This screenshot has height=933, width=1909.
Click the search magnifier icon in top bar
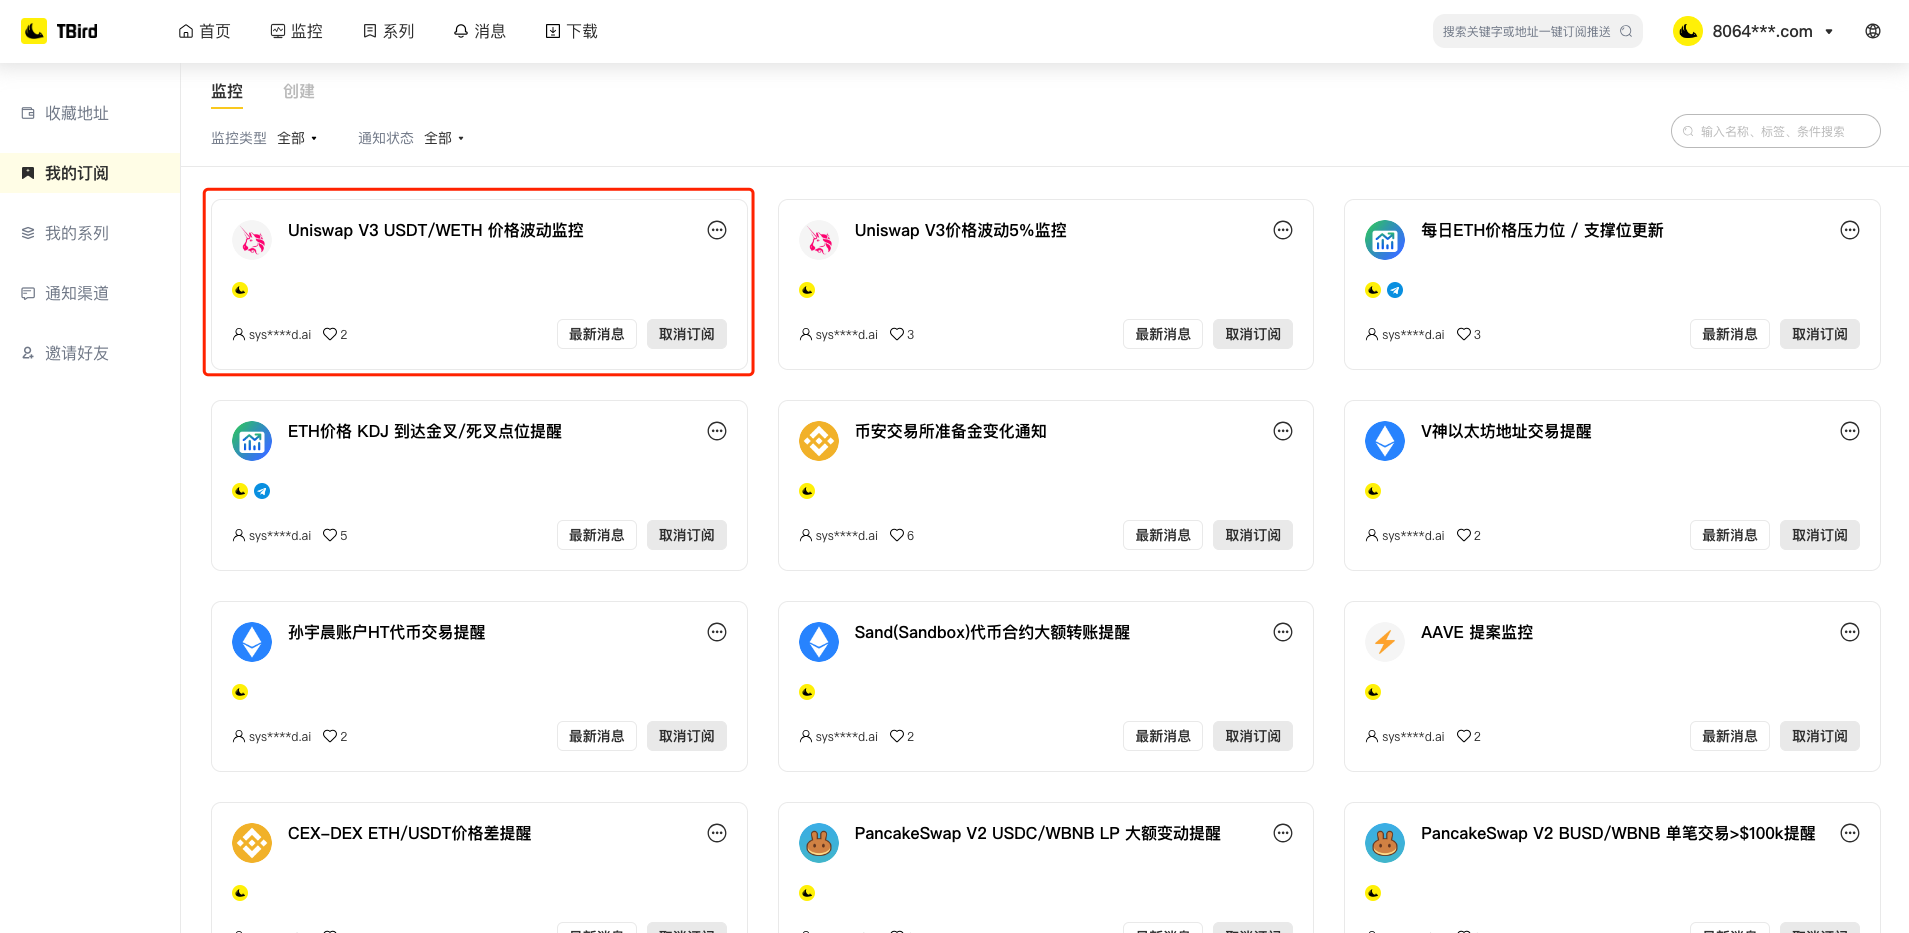coord(1626,31)
